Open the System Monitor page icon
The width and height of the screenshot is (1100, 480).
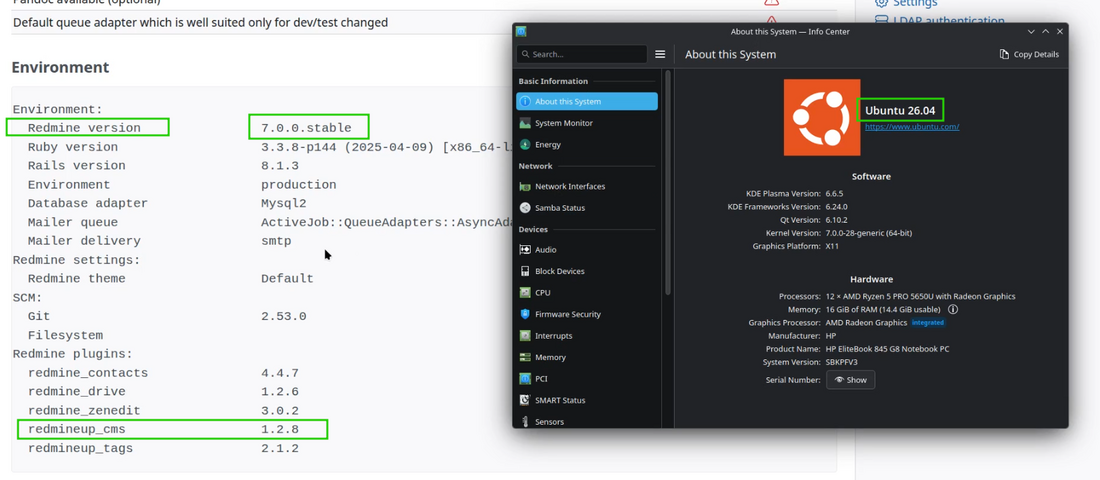(x=525, y=123)
